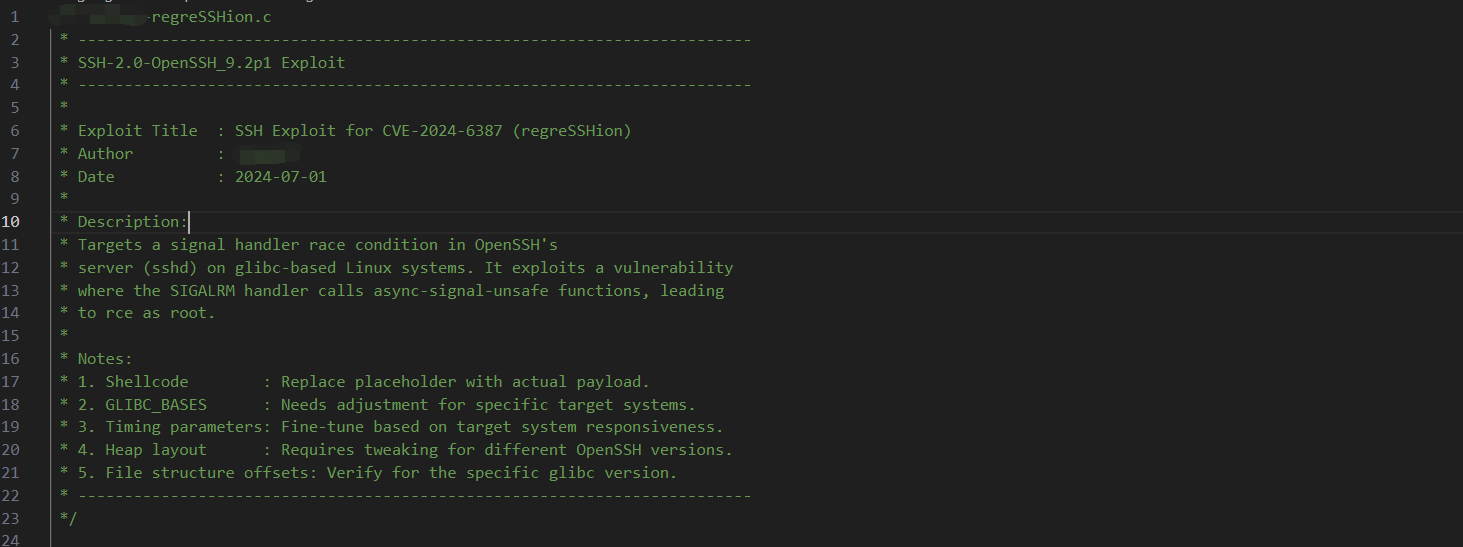Click line number 24 in the gutter
This screenshot has height=547, width=1463.
click(13, 541)
